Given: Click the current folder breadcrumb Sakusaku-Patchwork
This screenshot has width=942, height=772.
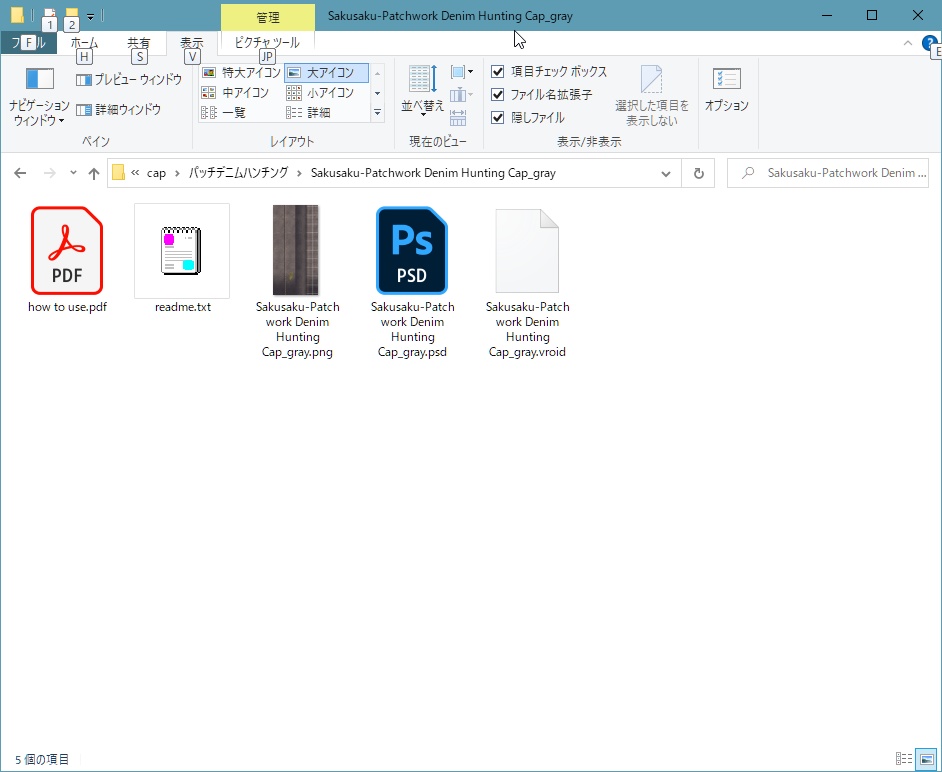Looking at the screenshot, I should point(433,173).
